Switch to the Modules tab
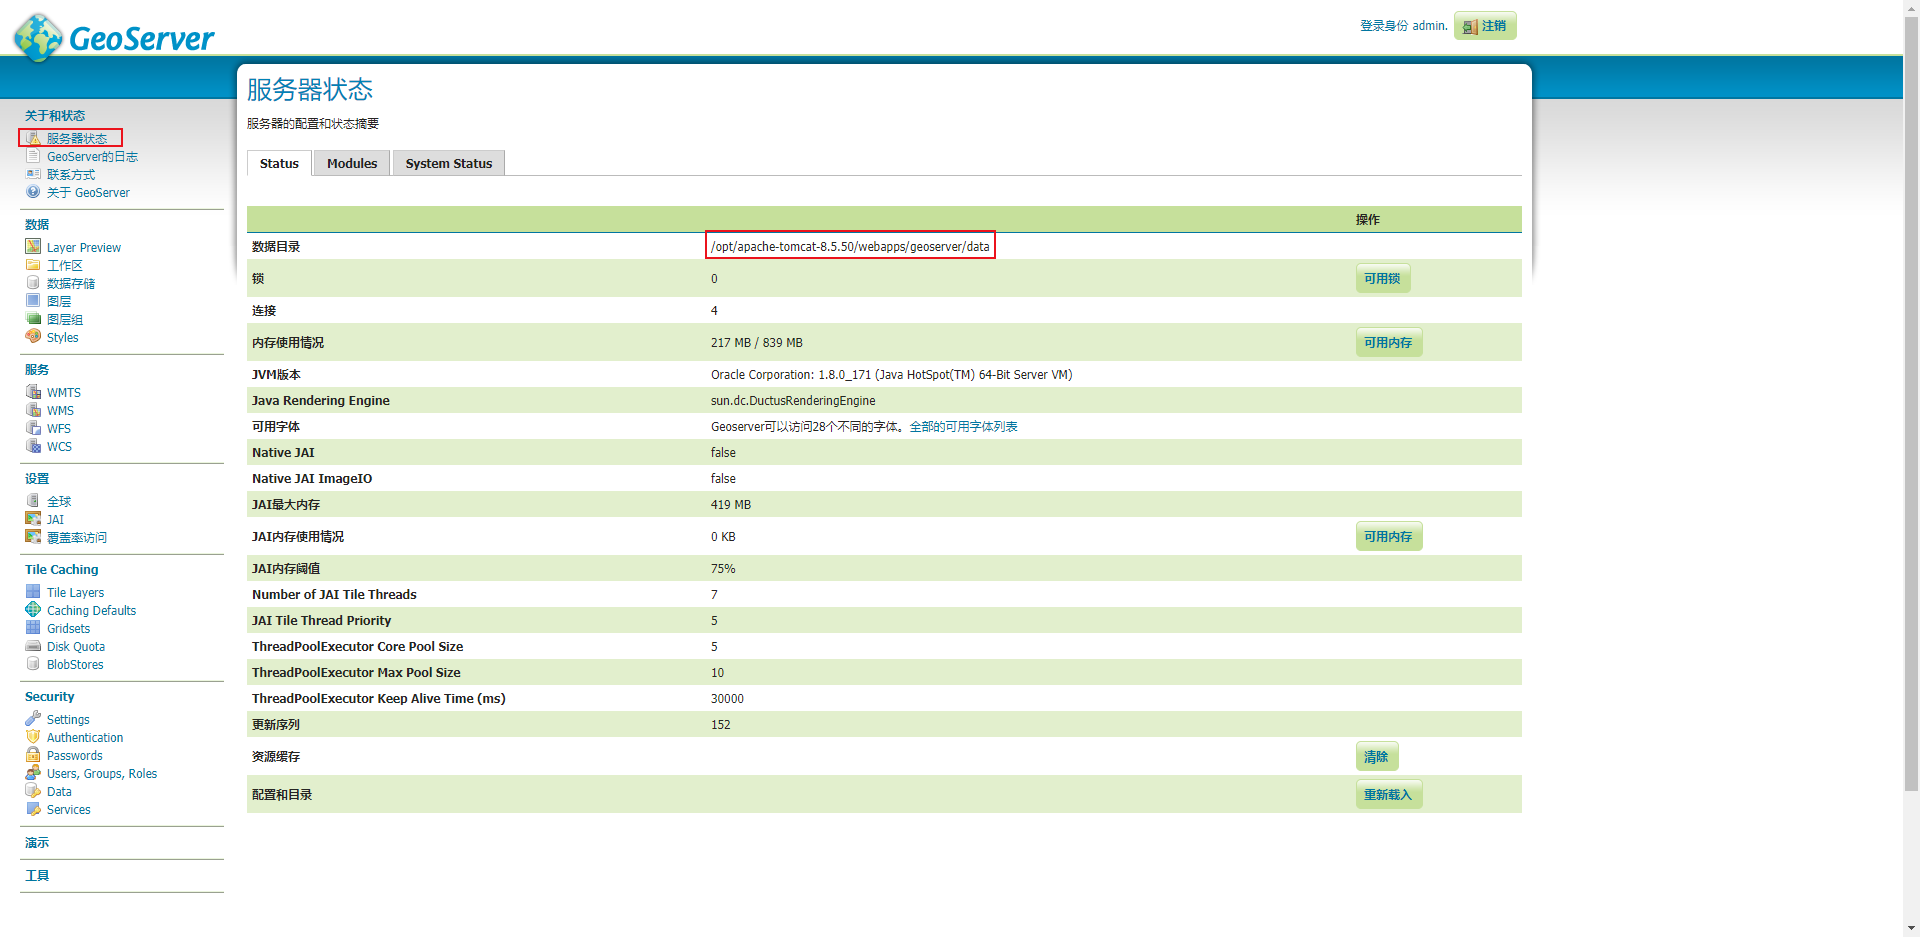This screenshot has width=1920, height=937. click(351, 162)
